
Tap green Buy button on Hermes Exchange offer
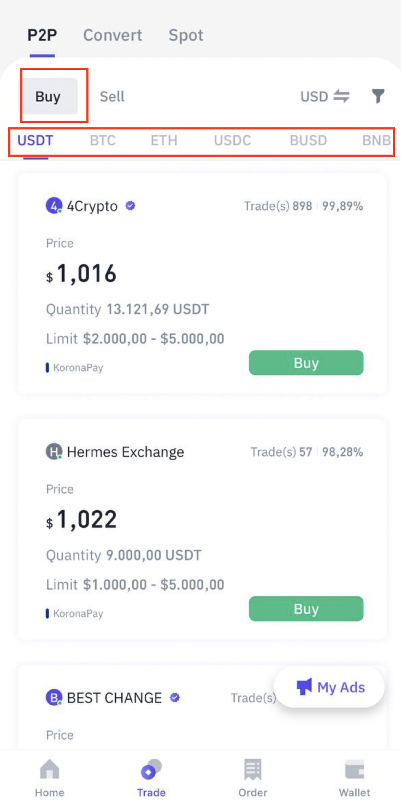(x=306, y=609)
